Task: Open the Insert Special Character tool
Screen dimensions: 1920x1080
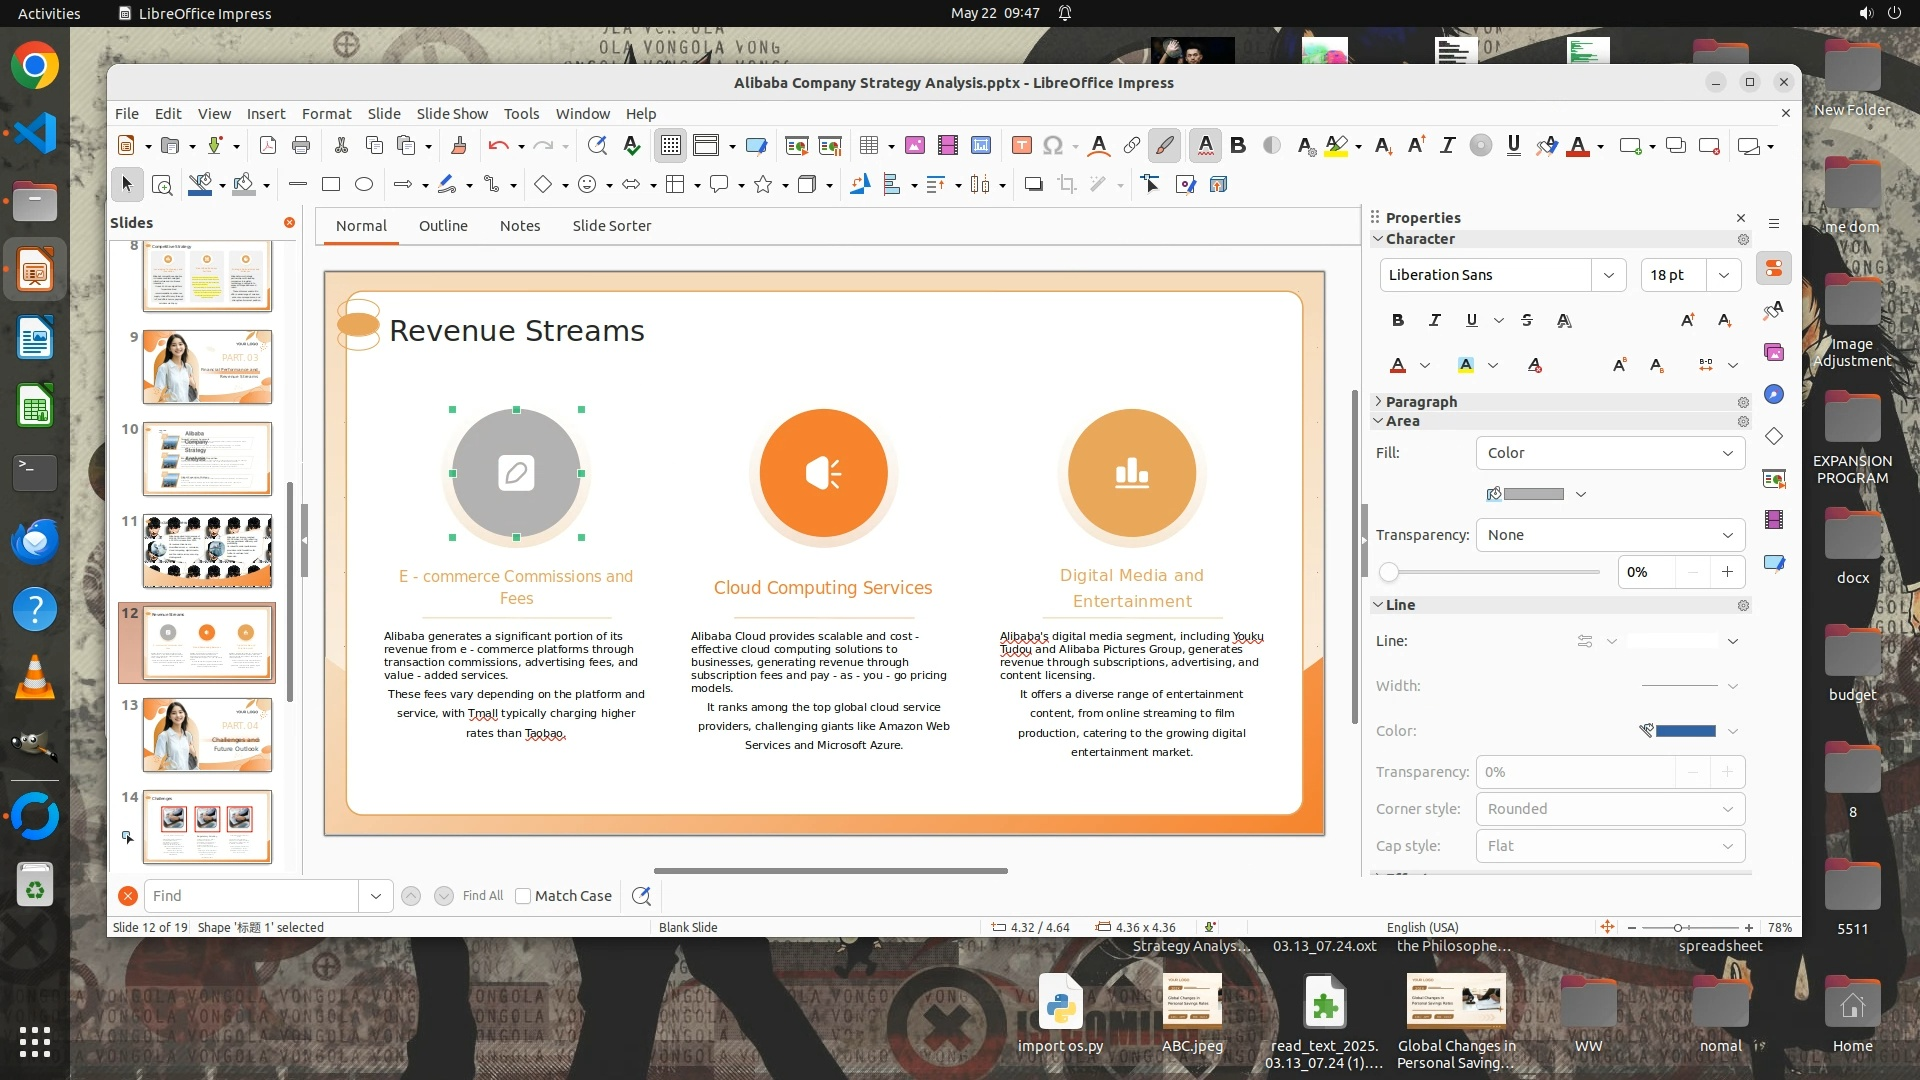Action: click(x=1052, y=146)
